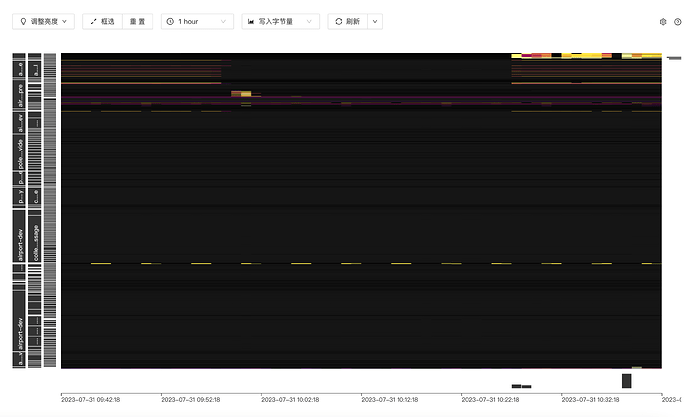Open the 1 hour time range dropdown

click(x=197, y=21)
